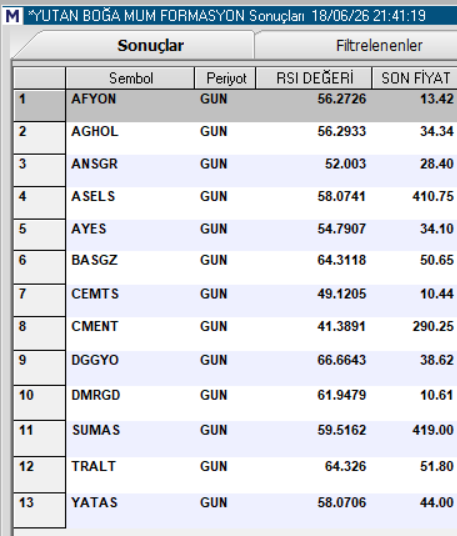Click RSI value 61.9479 for DMRGD

point(342,395)
